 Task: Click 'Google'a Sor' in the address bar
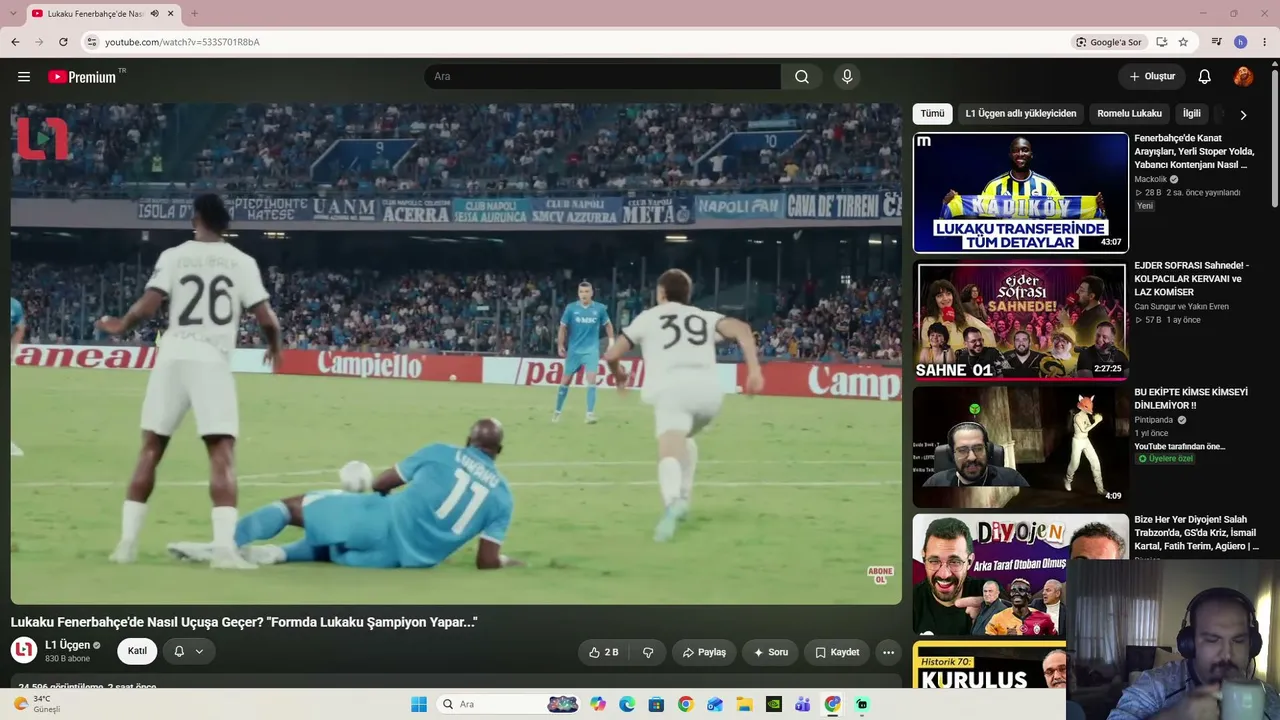tap(1108, 42)
